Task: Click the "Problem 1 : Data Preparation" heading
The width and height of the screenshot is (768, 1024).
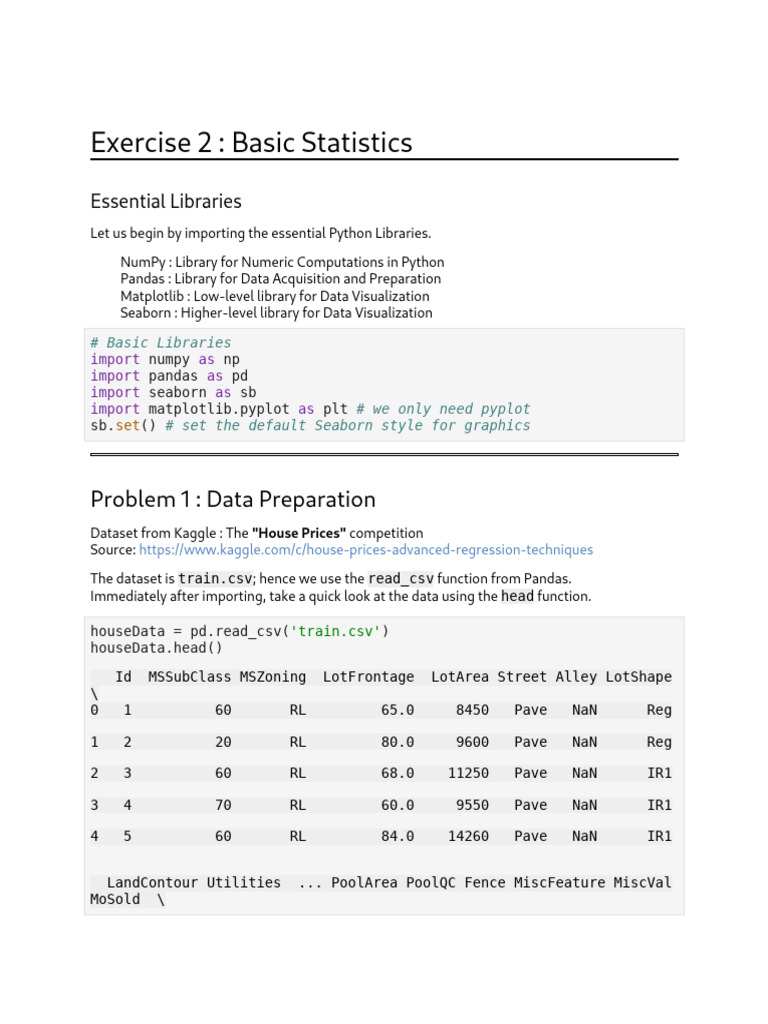Action: [x=233, y=499]
